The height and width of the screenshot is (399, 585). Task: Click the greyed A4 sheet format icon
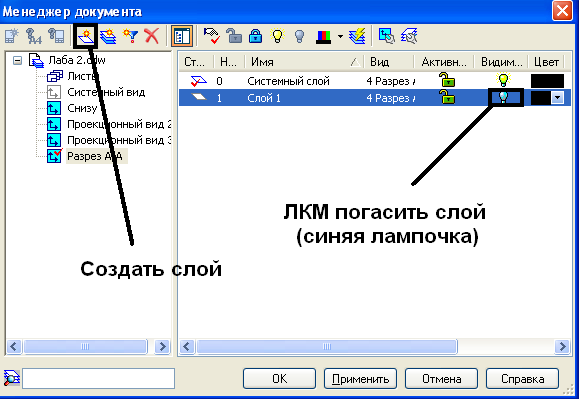tap(34, 36)
